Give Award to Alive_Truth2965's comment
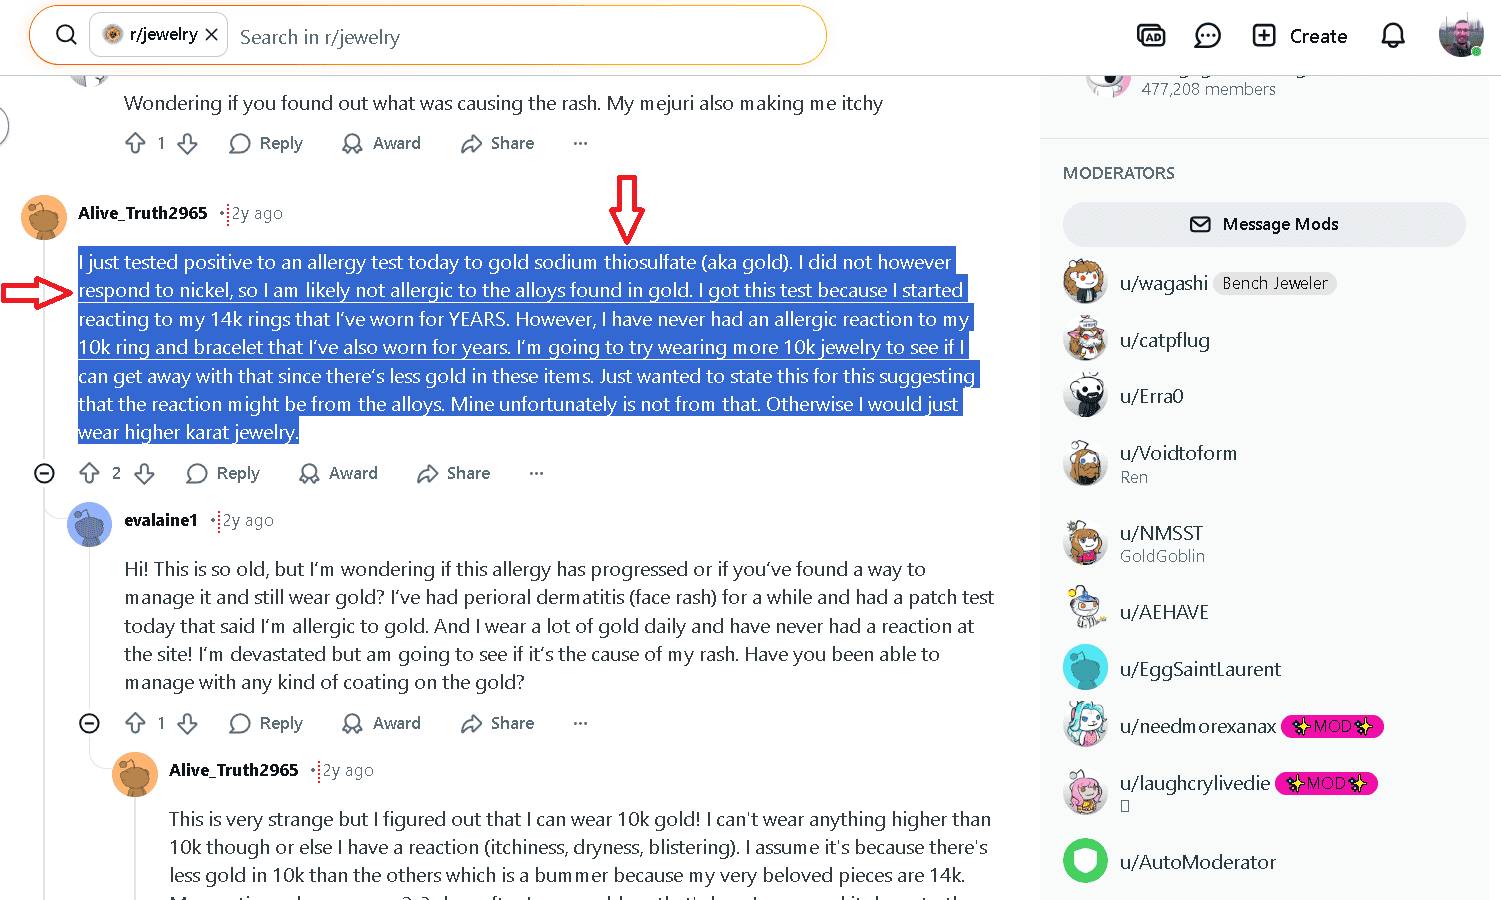1501x900 pixels. point(338,473)
